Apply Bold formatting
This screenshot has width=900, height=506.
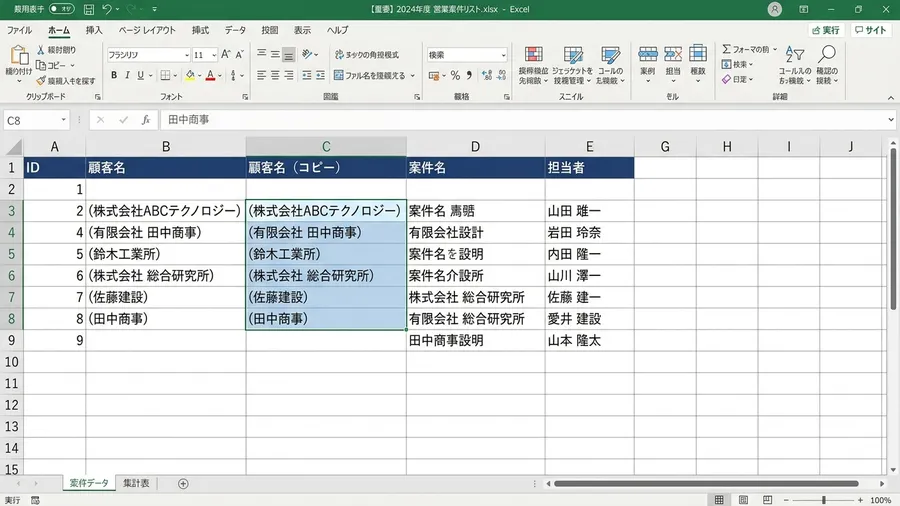pos(114,75)
